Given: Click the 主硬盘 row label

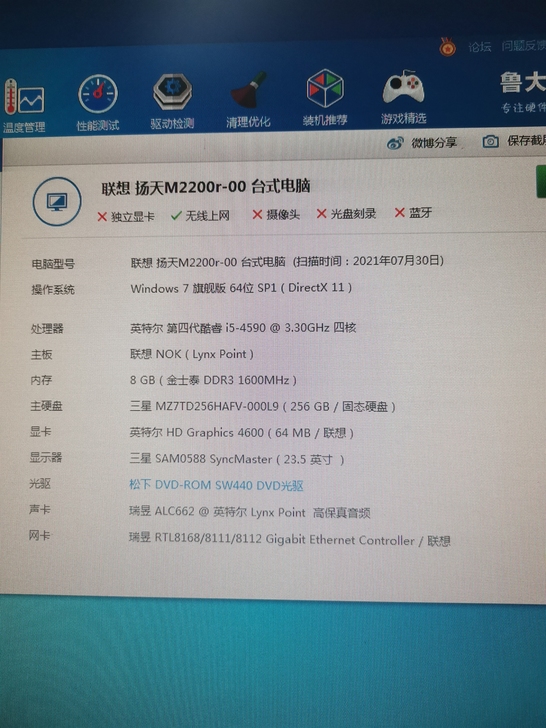Looking at the screenshot, I should (46, 406).
